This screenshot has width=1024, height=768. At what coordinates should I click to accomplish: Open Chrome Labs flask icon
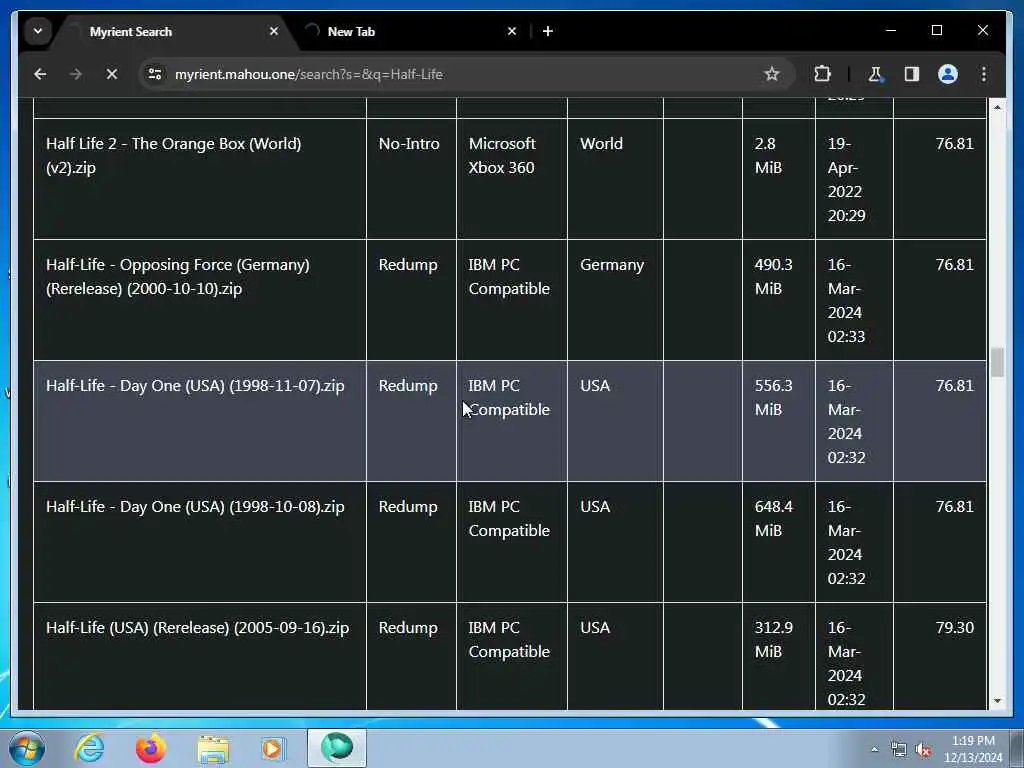pos(875,74)
